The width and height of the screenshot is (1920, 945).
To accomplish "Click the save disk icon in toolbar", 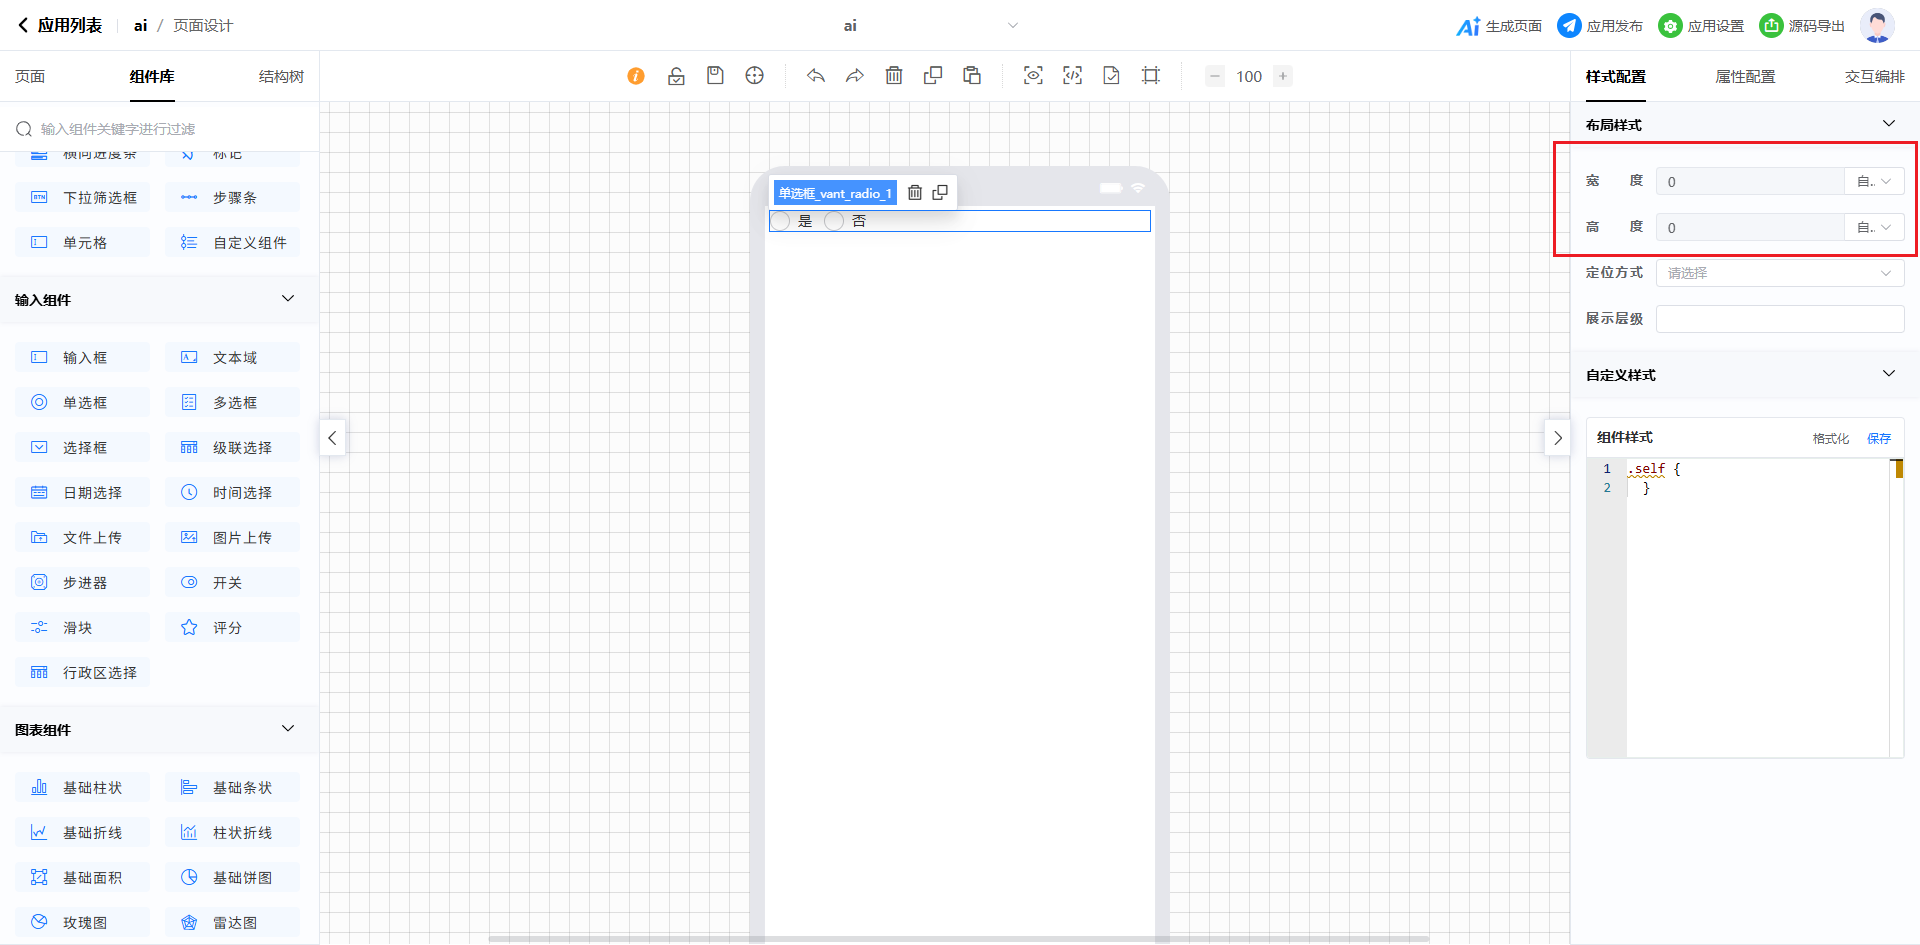I will click(x=715, y=76).
